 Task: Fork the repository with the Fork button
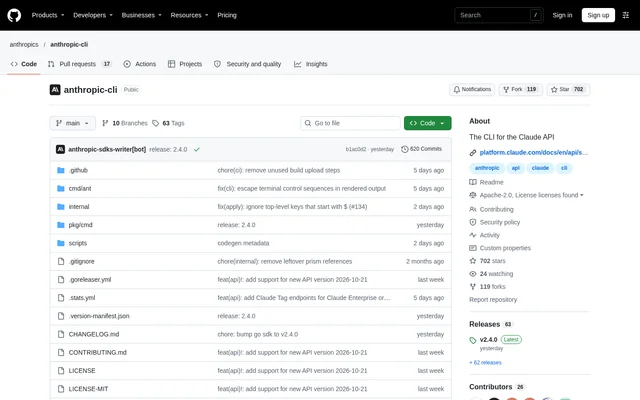pos(520,89)
